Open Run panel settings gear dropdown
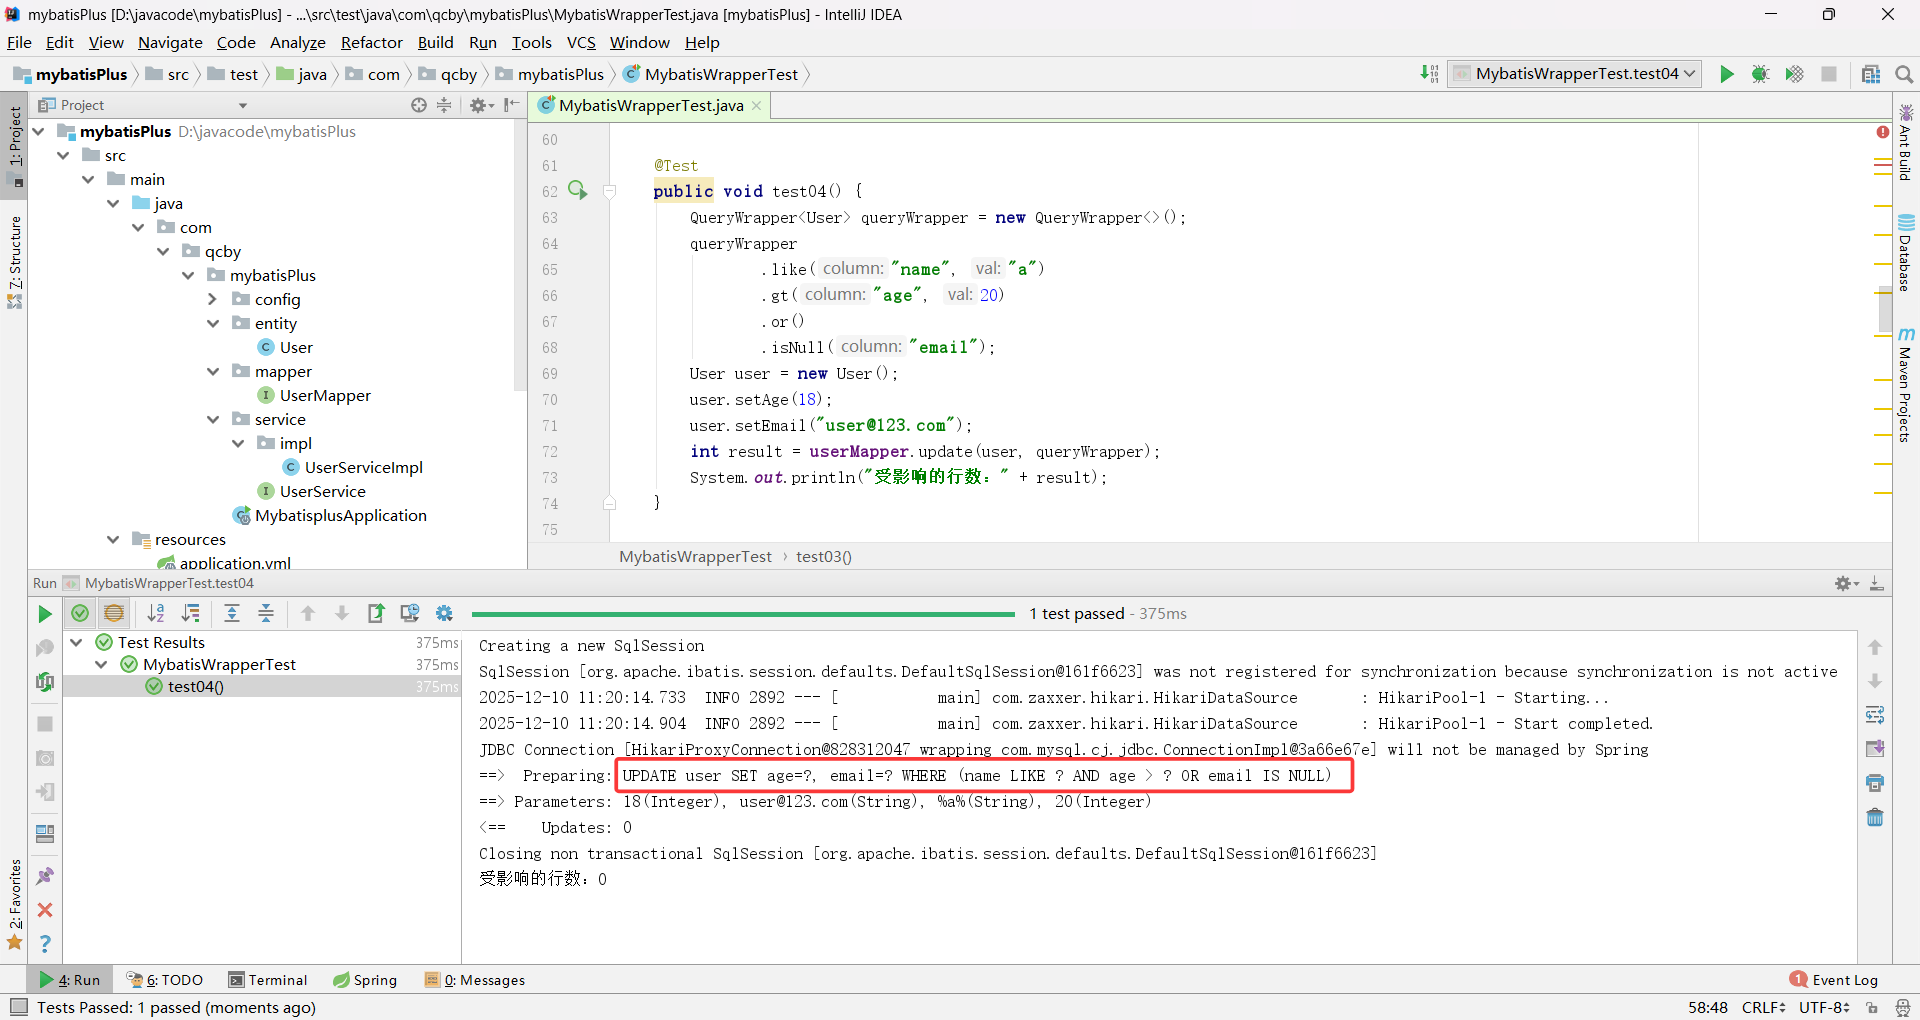 click(1846, 583)
